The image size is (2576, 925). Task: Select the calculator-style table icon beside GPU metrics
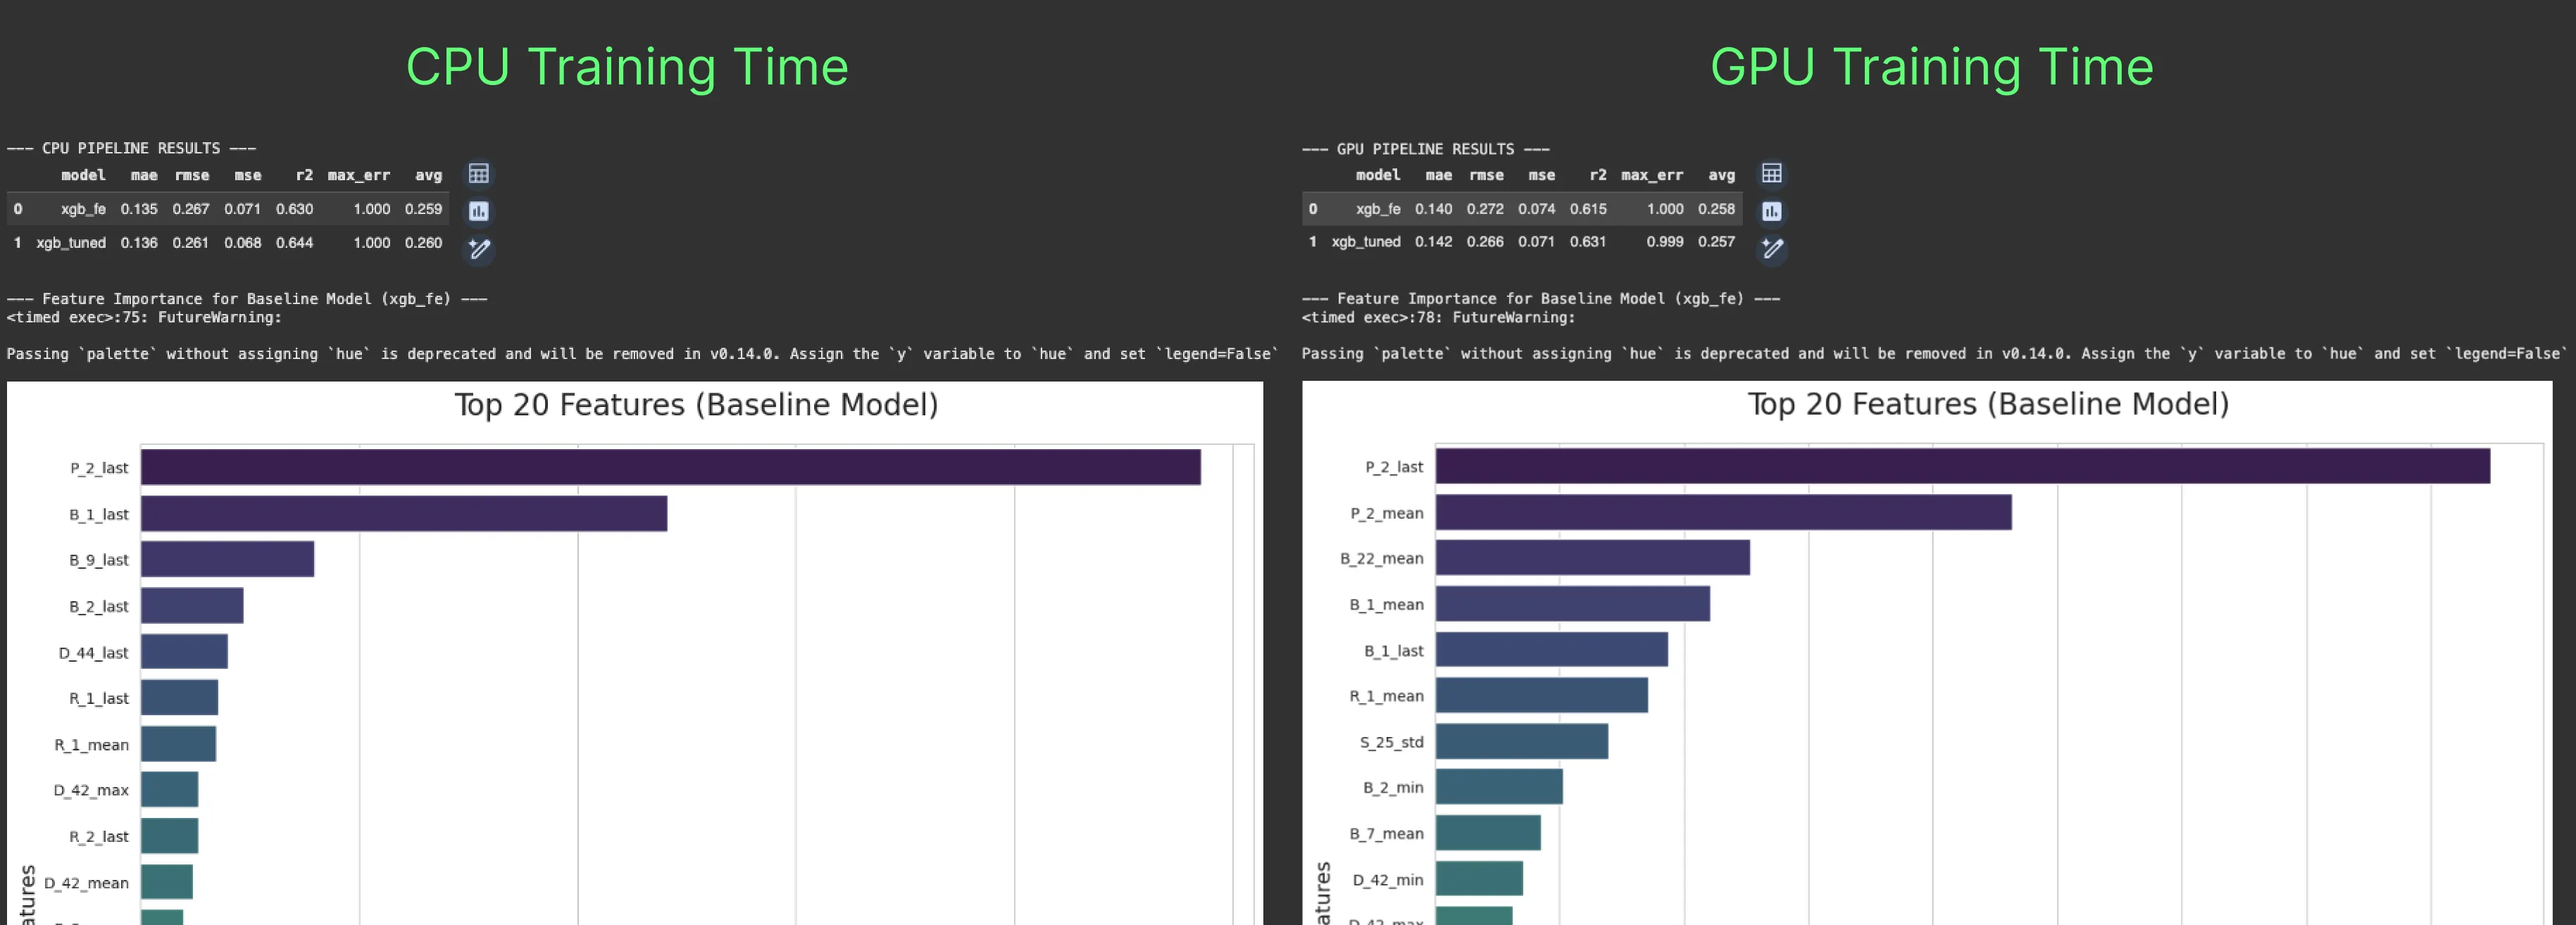pos(1772,173)
